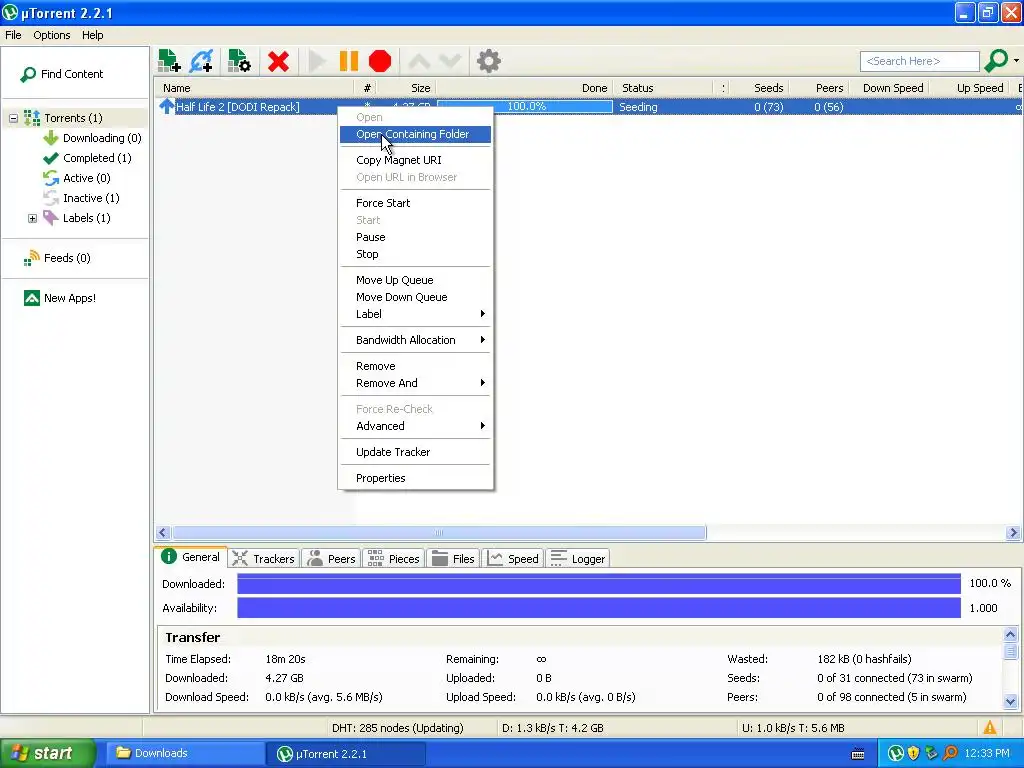
Task: Switch to the General tab
Action: point(191,557)
